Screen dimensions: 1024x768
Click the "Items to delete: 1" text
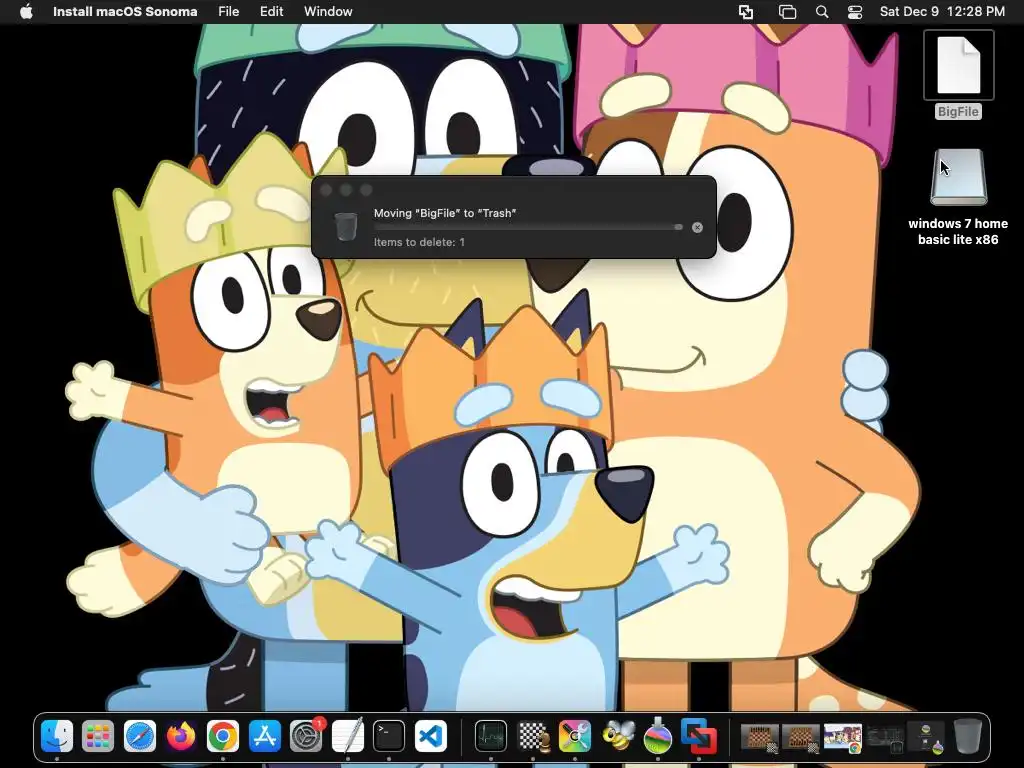(419, 242)
